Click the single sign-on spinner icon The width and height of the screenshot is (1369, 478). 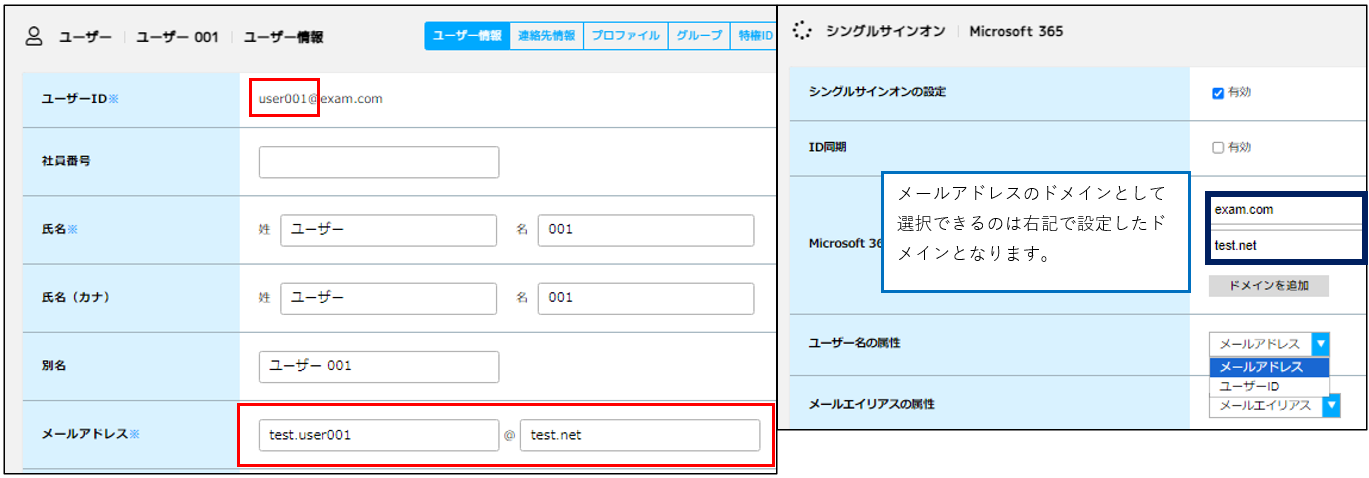coord(801,31)
